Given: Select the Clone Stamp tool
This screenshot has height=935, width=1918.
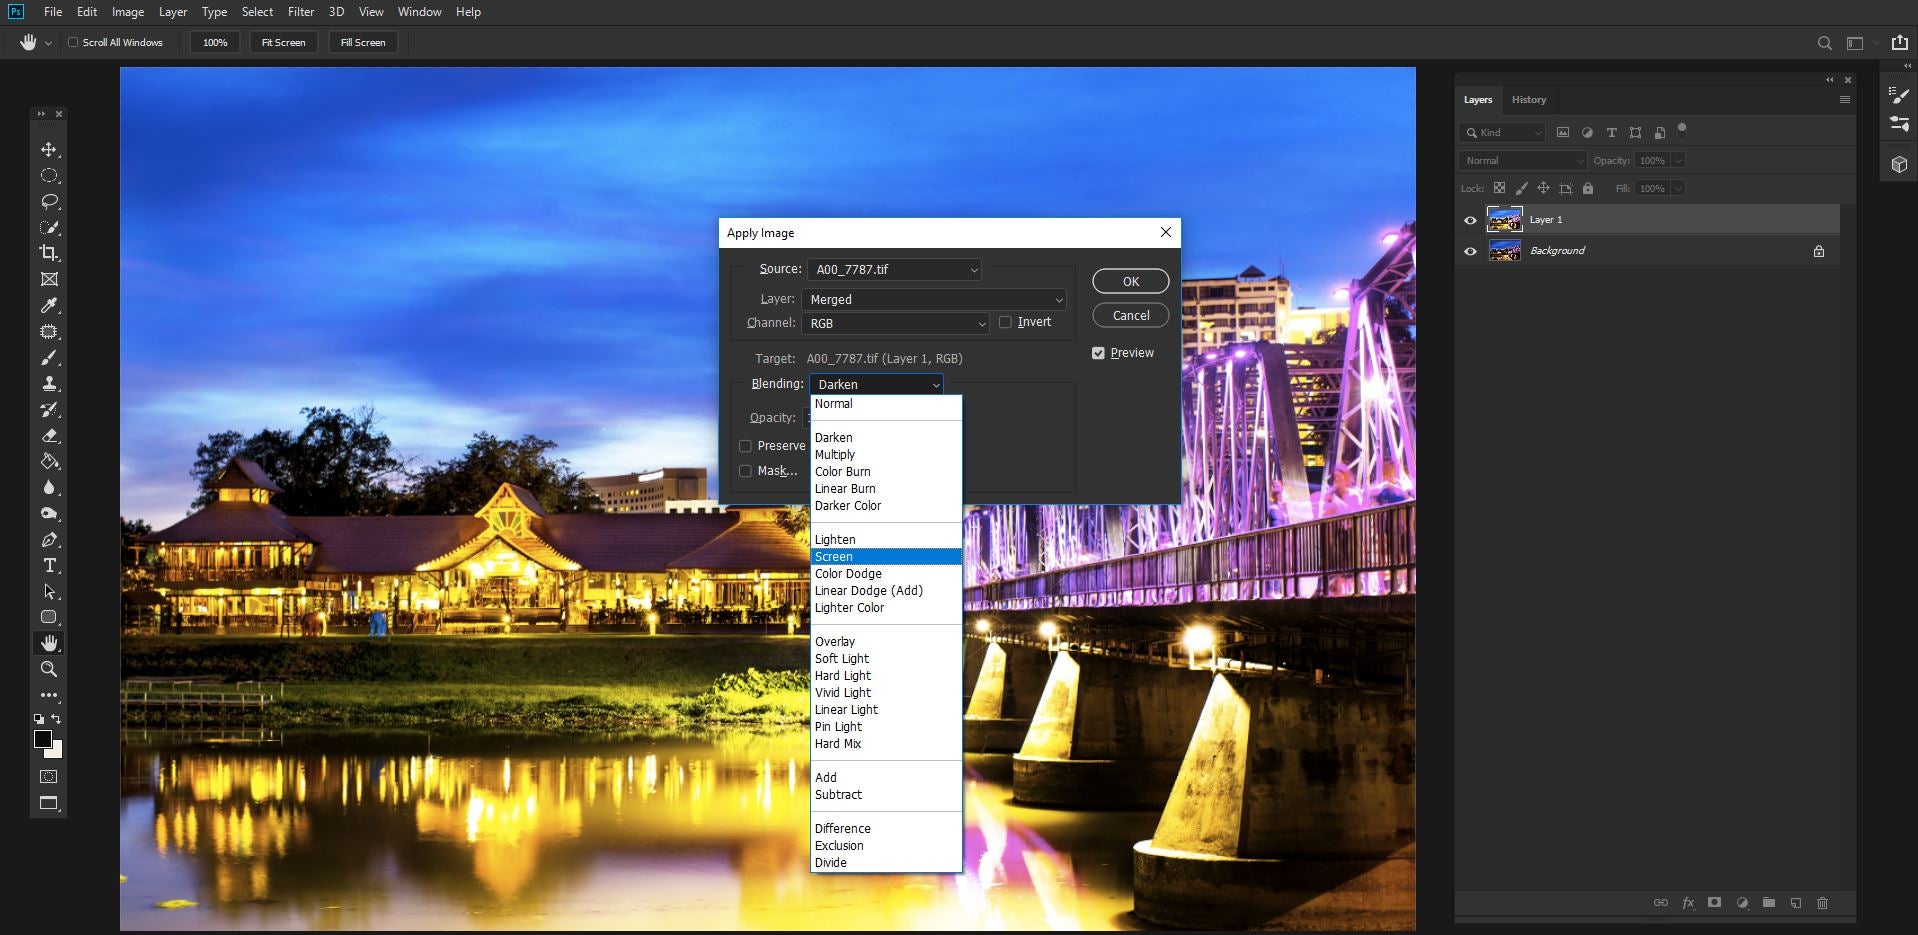Looking at the screenshot, I should [x=47, y=384].
